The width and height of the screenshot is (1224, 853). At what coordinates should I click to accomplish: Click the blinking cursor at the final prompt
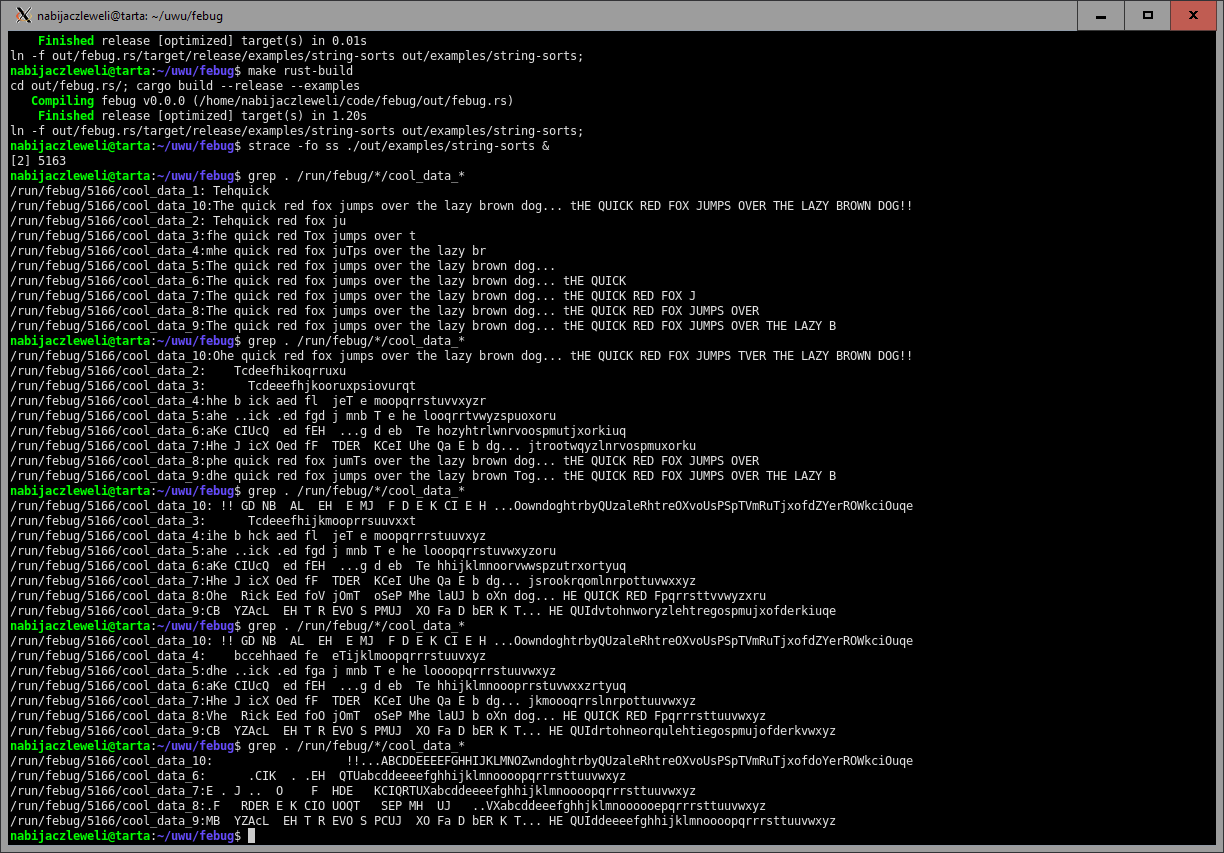click(x=251, y=836)
